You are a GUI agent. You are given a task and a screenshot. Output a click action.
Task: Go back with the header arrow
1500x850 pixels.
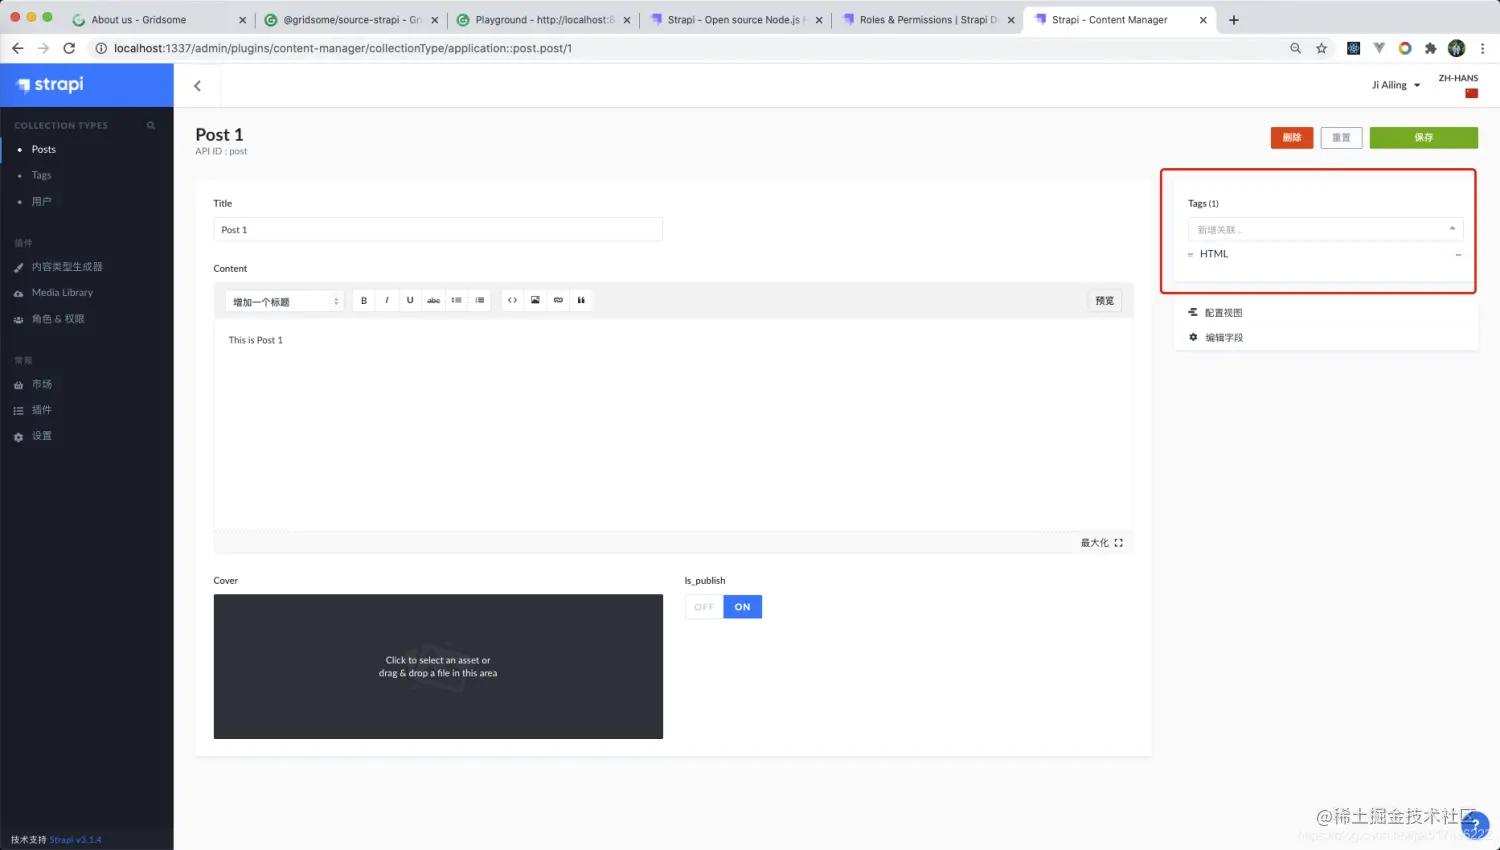click(197, 86)
